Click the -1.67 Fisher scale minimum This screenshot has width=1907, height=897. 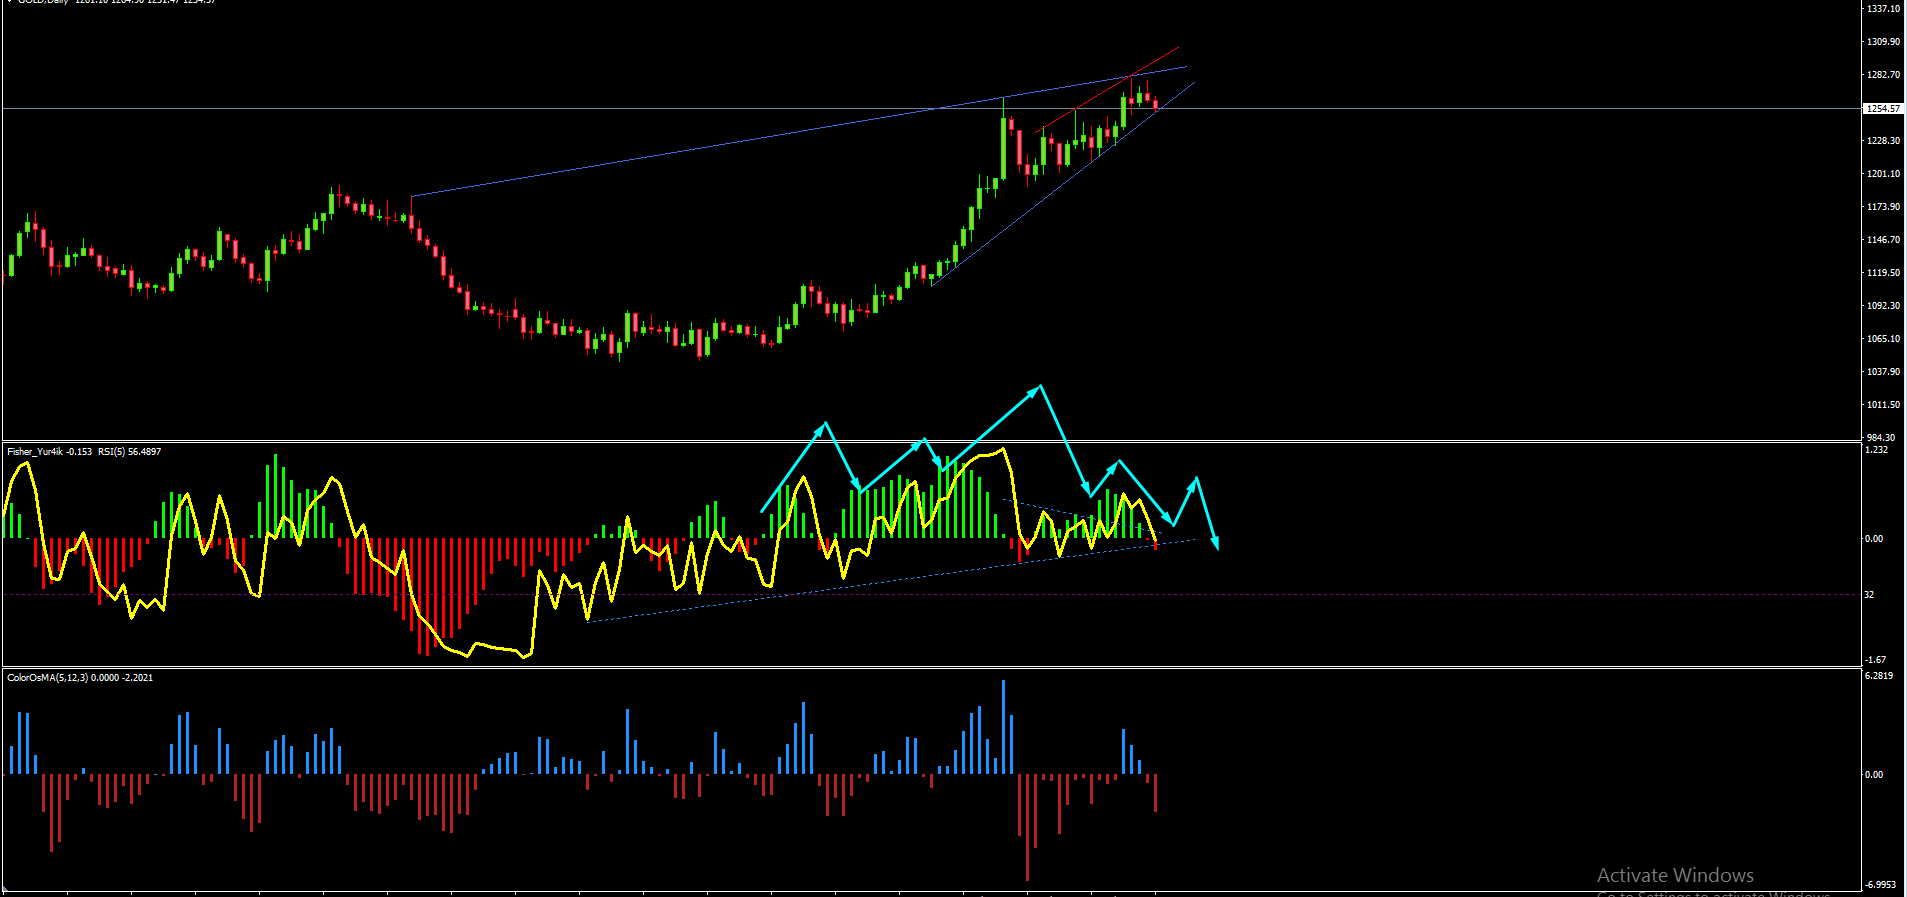click(1875, 660)
